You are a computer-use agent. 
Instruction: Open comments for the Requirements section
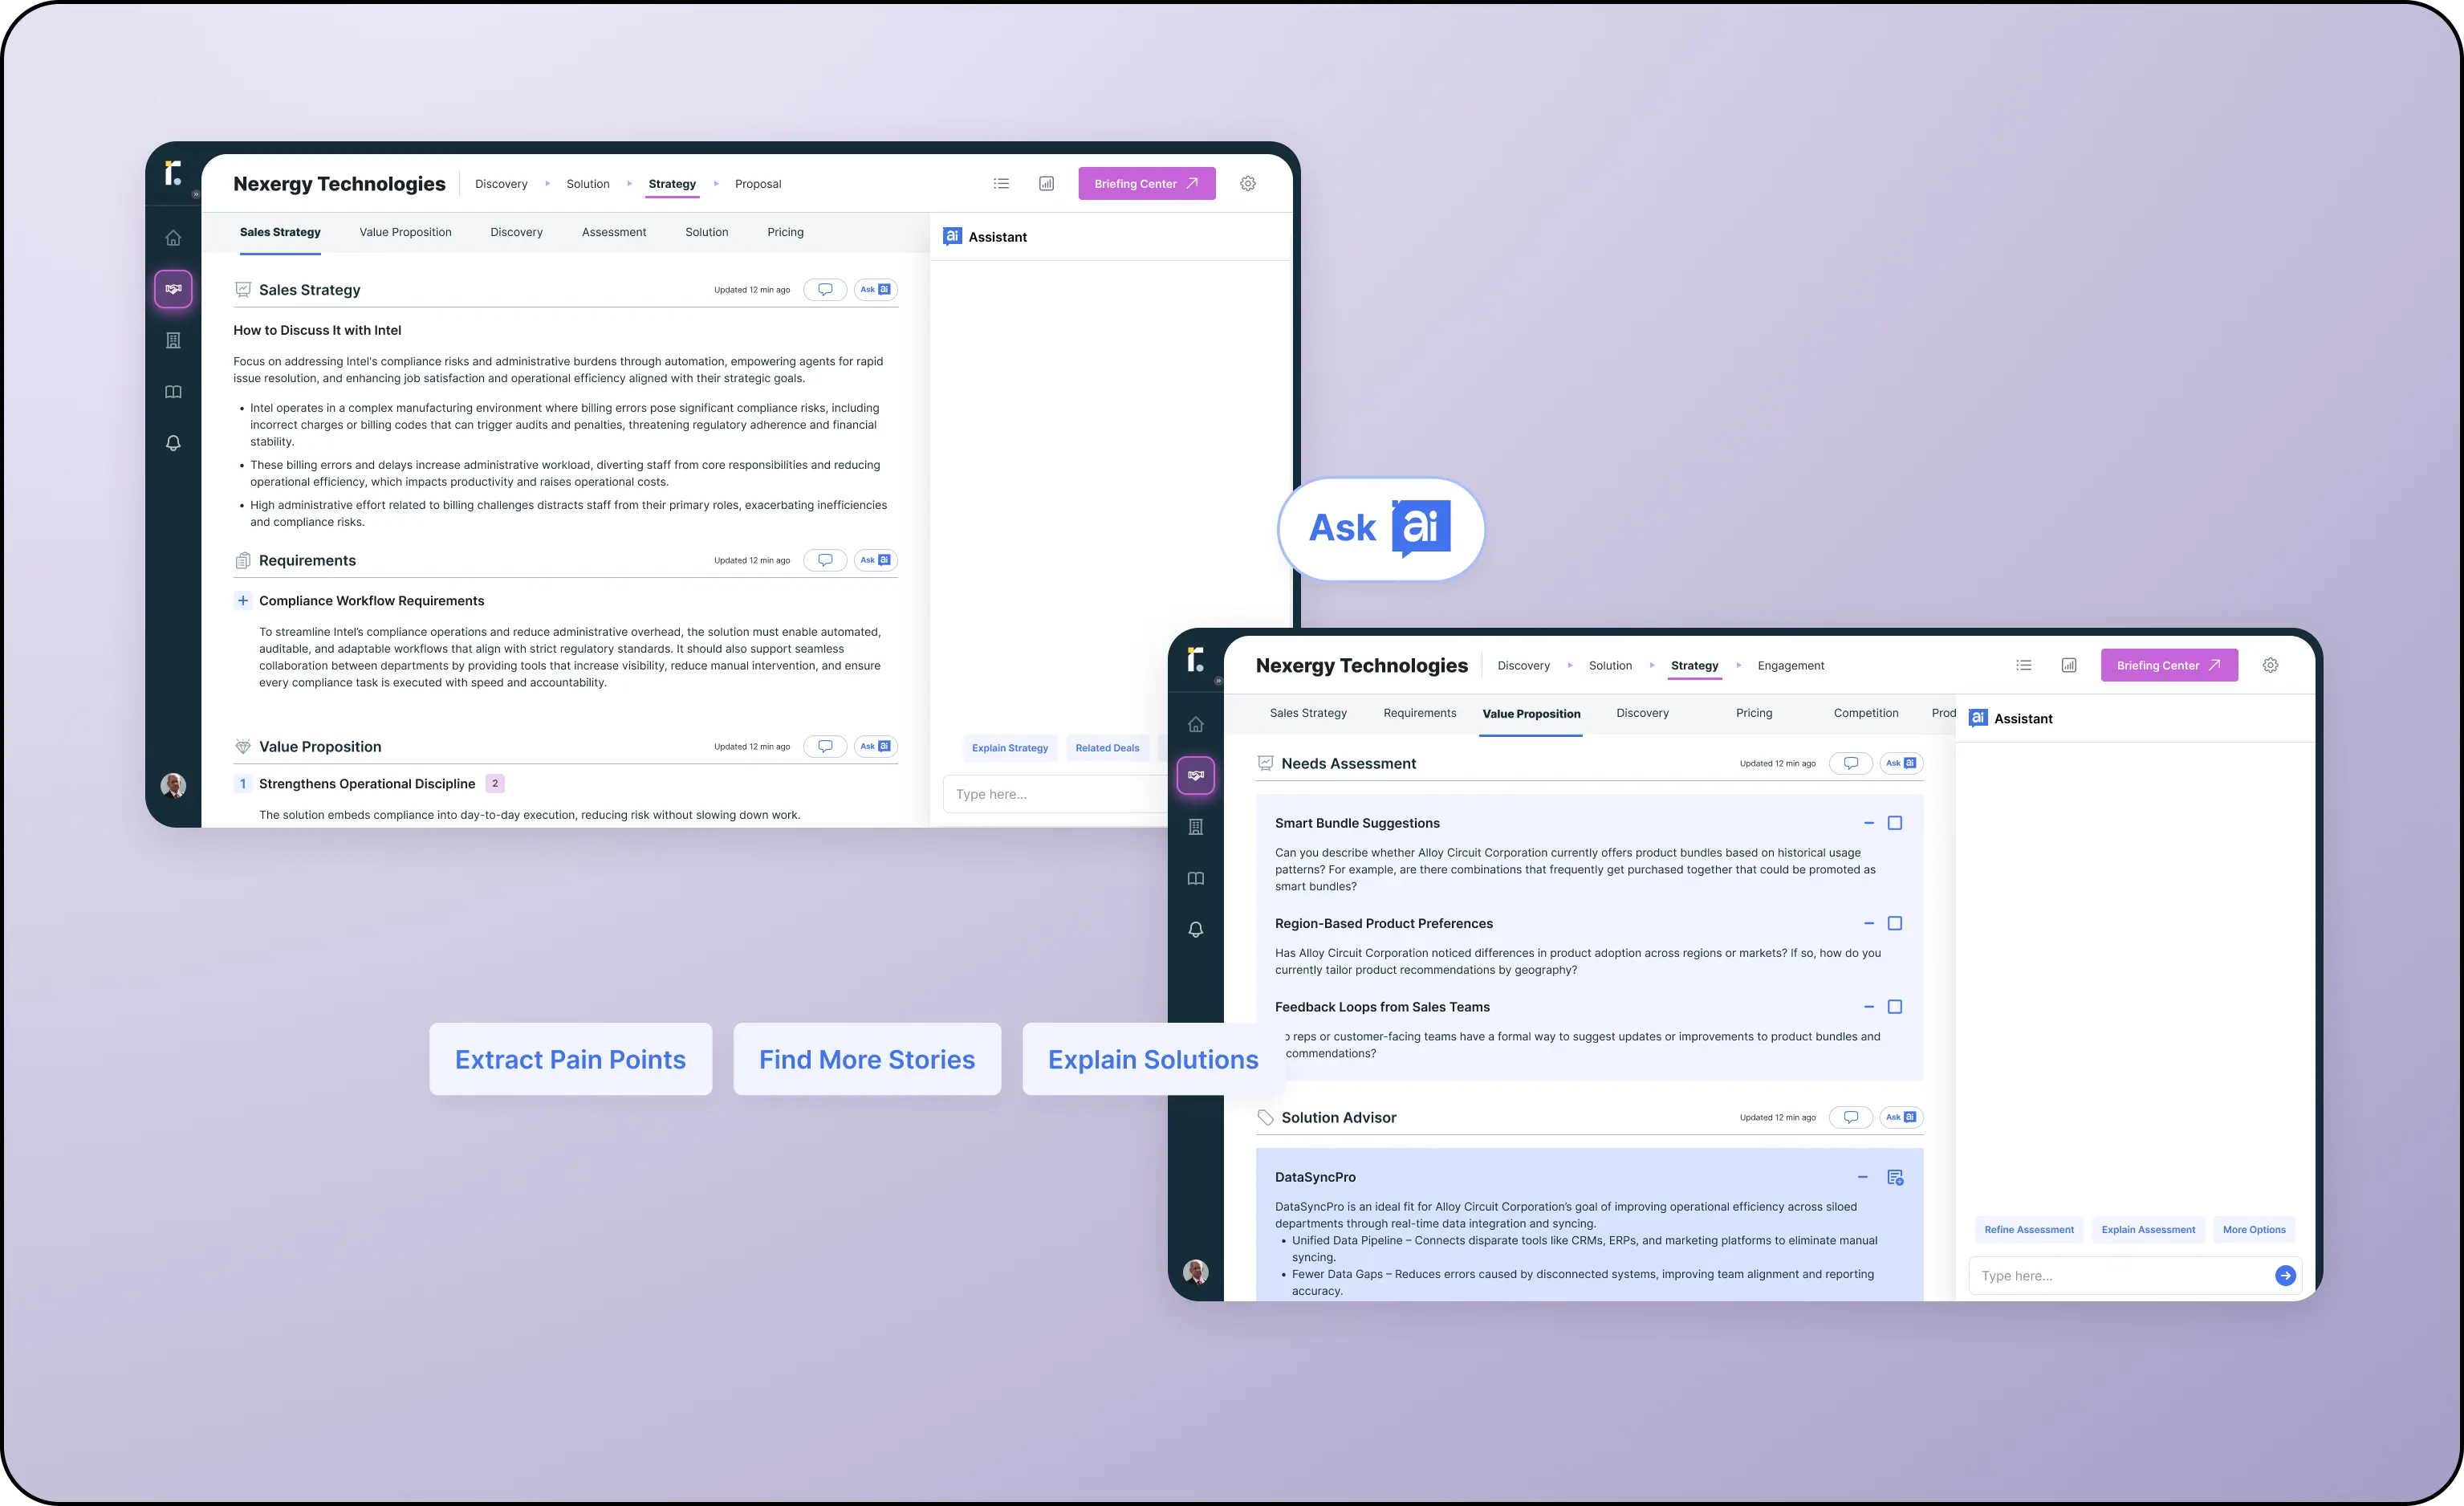(x=825, y=560)
